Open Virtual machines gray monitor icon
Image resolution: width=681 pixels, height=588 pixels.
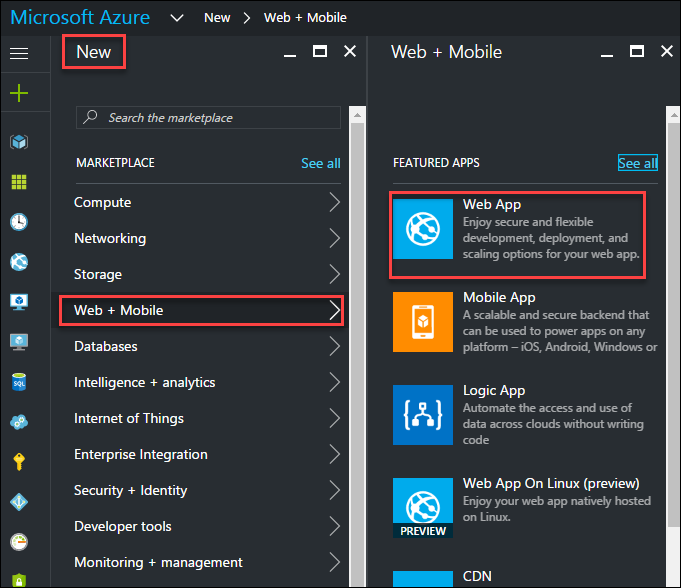19,342
